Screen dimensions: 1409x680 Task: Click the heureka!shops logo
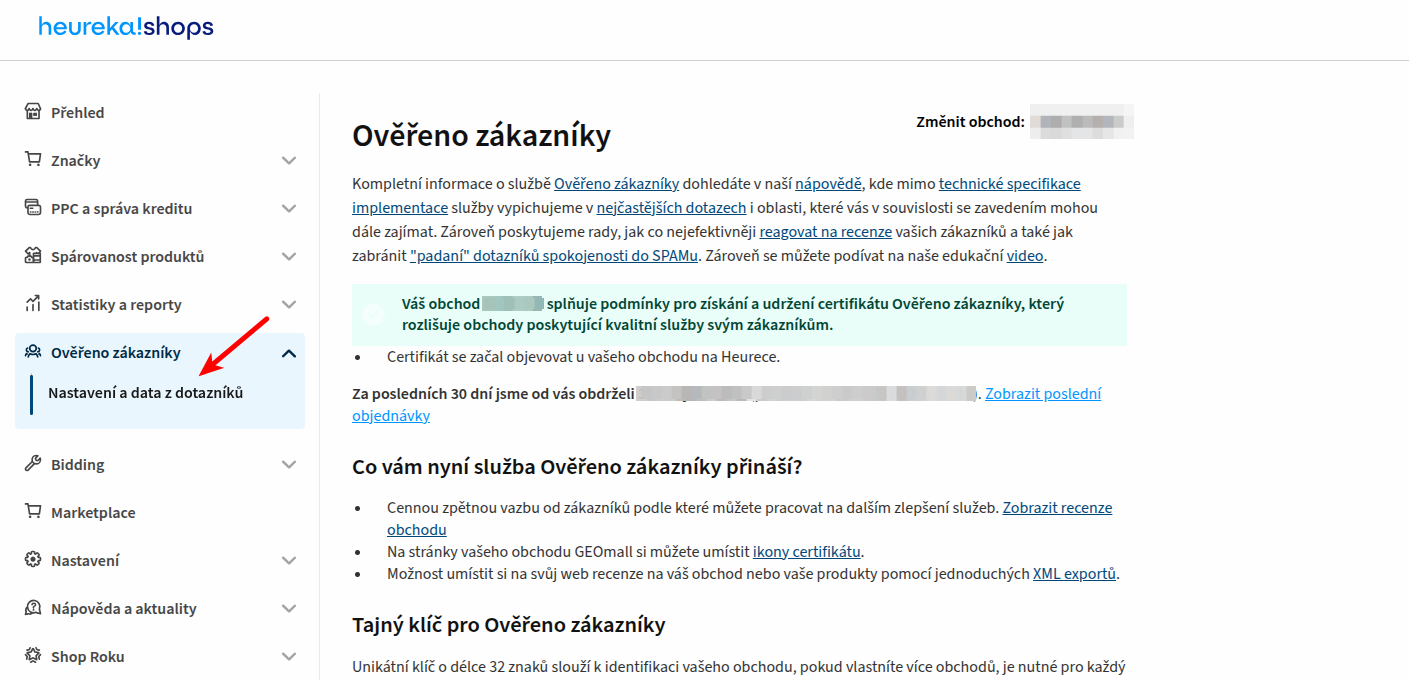pyautogui.click(x=126, y=27)
